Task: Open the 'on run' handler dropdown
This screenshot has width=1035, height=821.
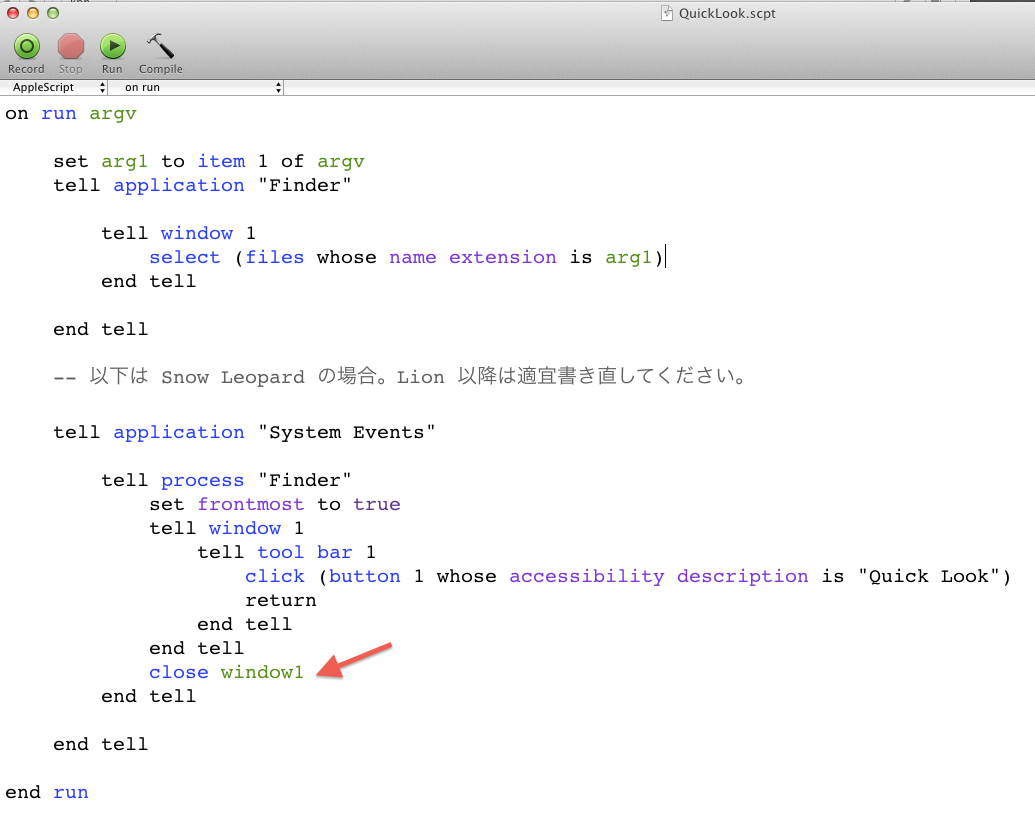Action: tap(196, 88)
